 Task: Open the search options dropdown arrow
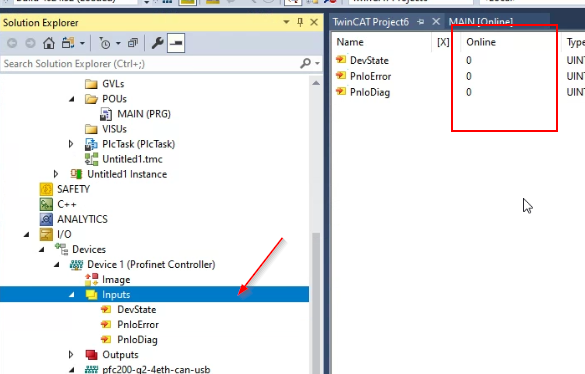317,63
